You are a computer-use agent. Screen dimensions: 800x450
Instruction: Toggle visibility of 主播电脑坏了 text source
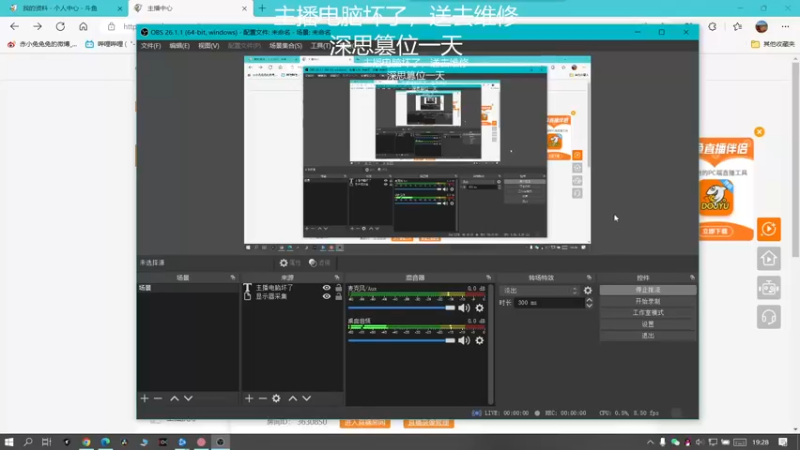[327, 288]
